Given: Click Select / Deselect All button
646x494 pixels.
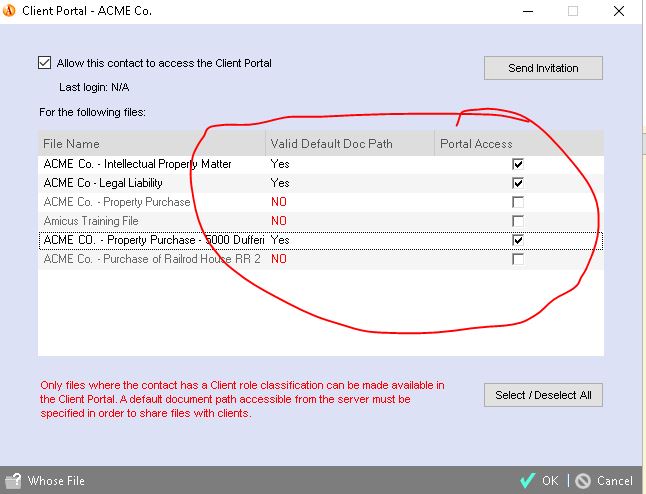Looking at the screenshot, I should (x=543, y=395).
